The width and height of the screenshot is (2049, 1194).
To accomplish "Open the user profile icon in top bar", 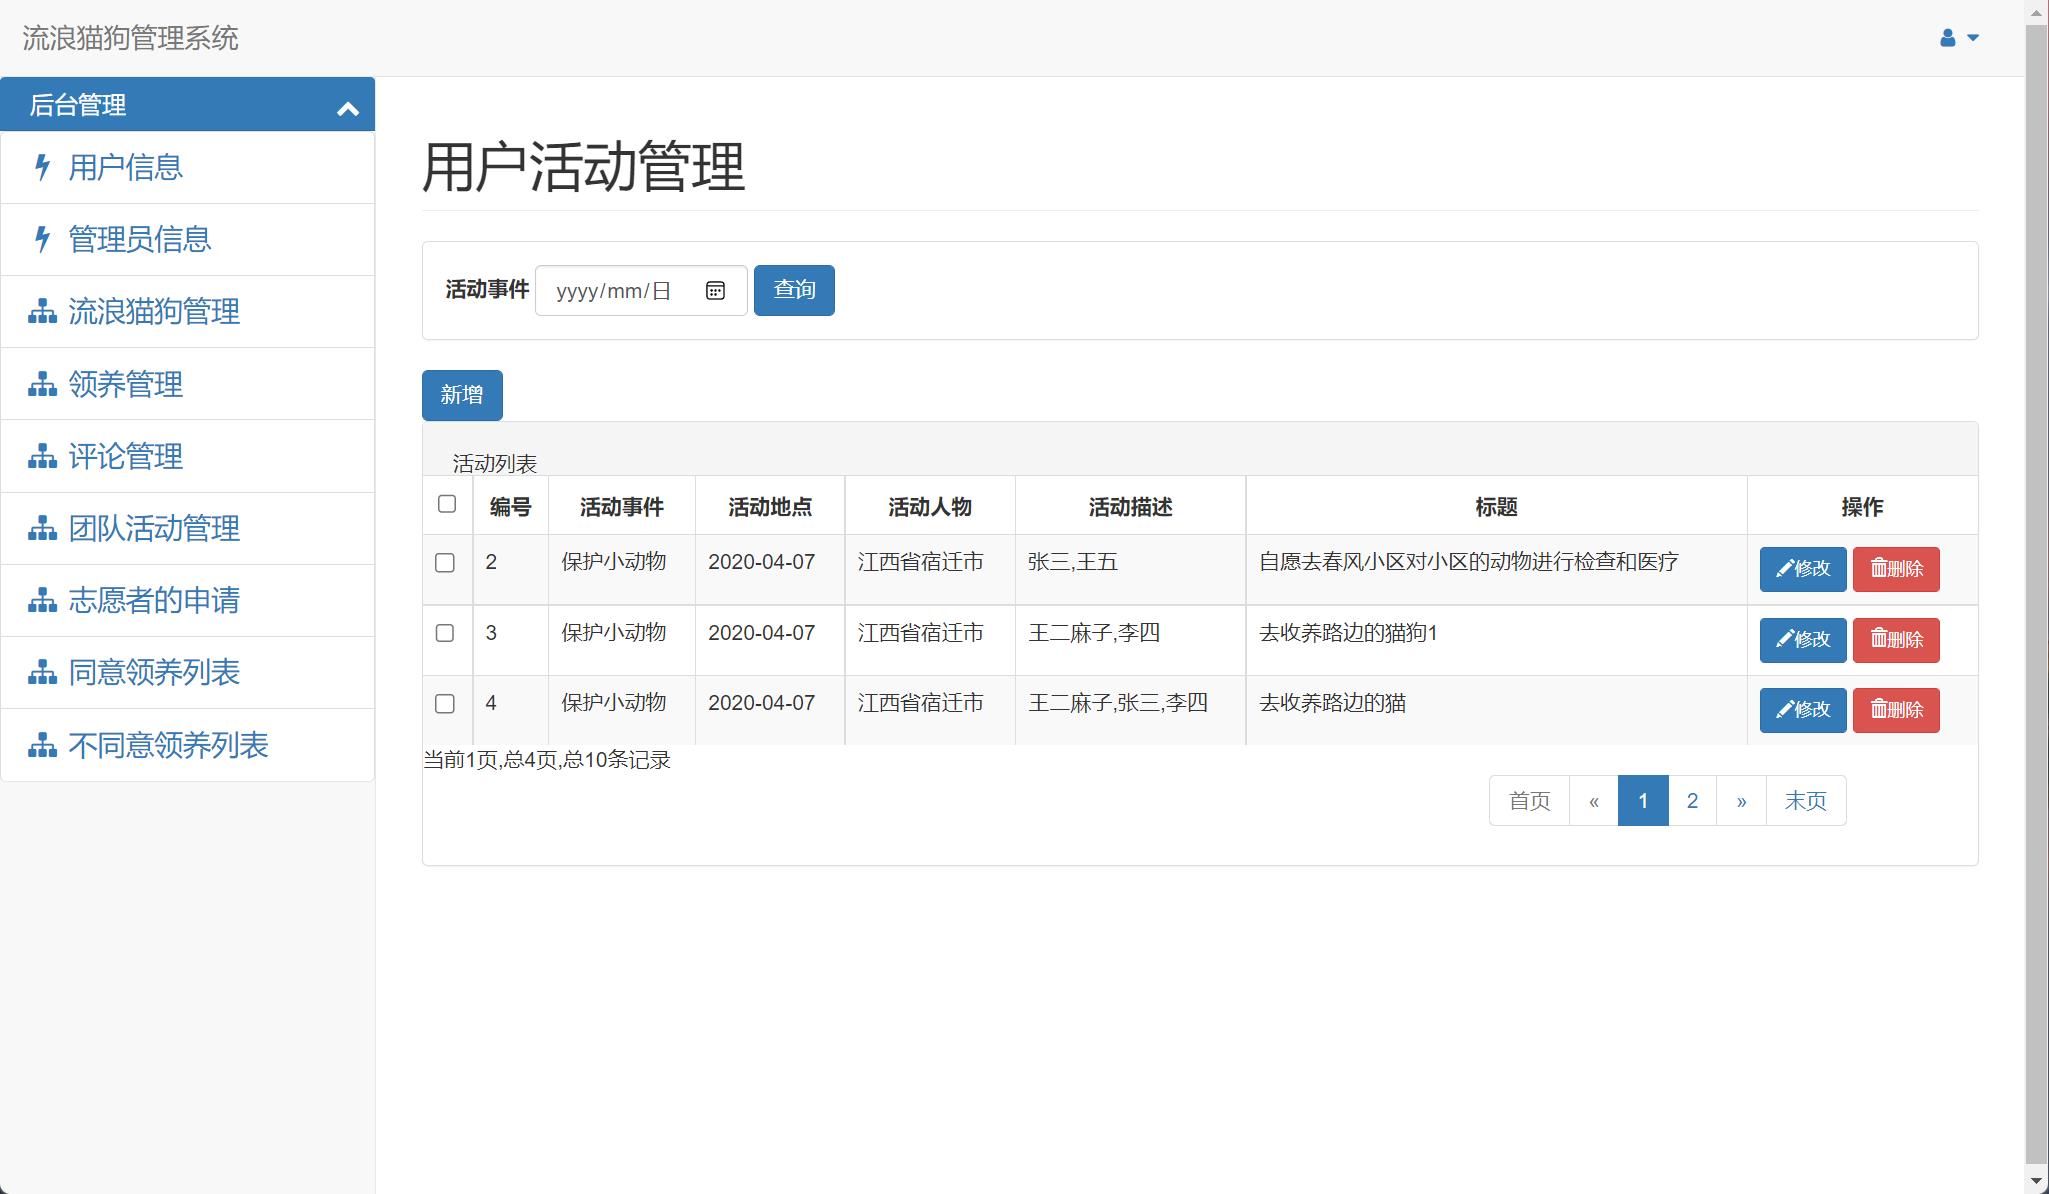I will click(x=1945, y=37).
